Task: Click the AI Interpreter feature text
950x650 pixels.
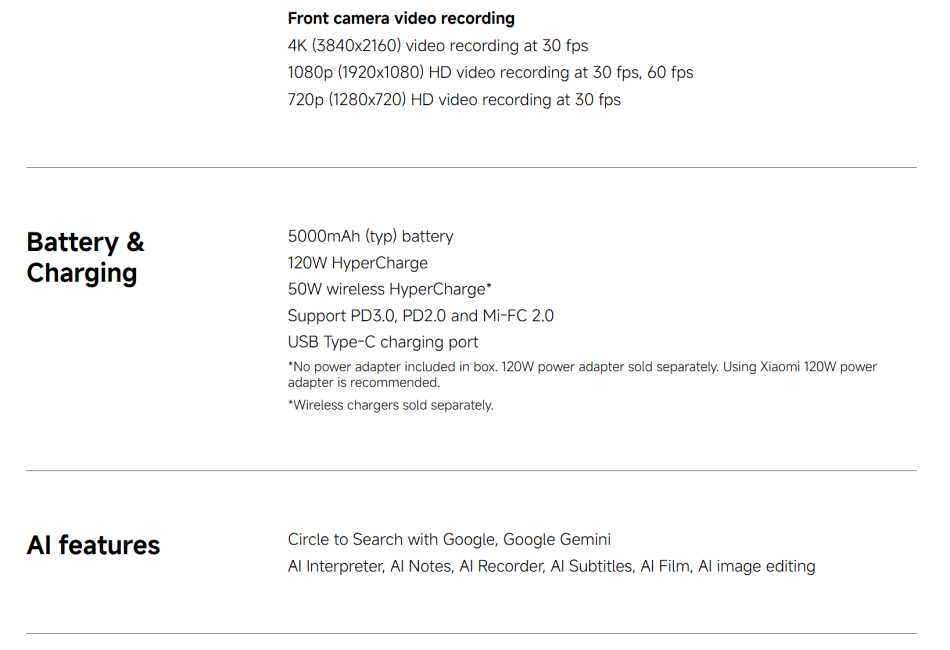Action: pos(336,566)
